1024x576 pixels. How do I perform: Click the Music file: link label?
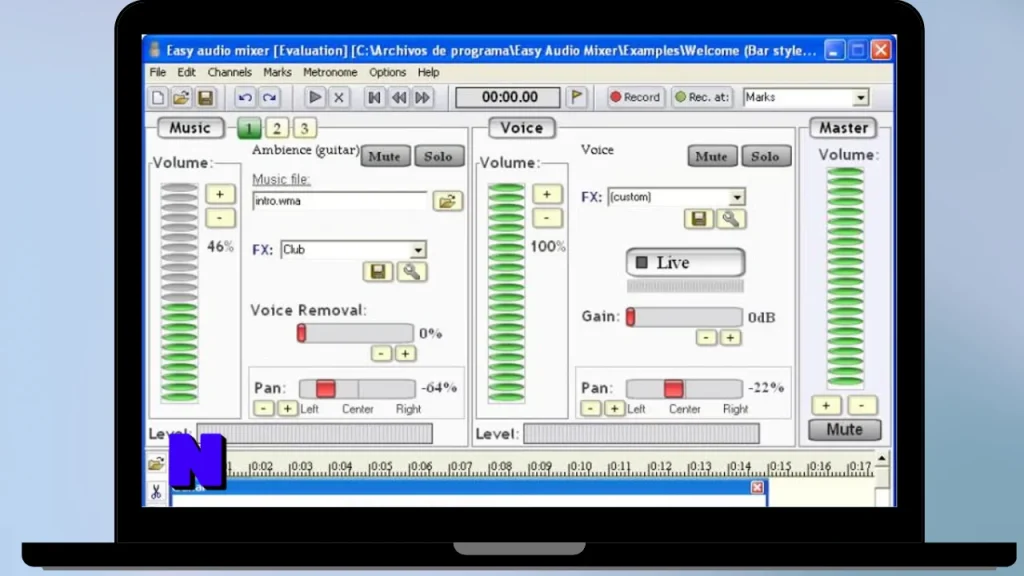pos(281,179)
